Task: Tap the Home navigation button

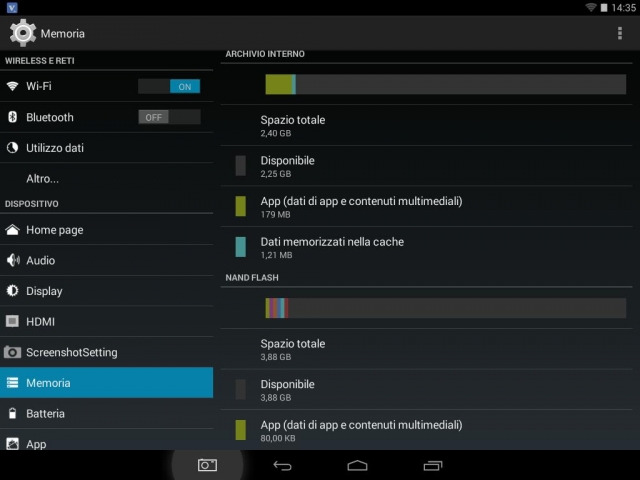Action: click(358, 465)
